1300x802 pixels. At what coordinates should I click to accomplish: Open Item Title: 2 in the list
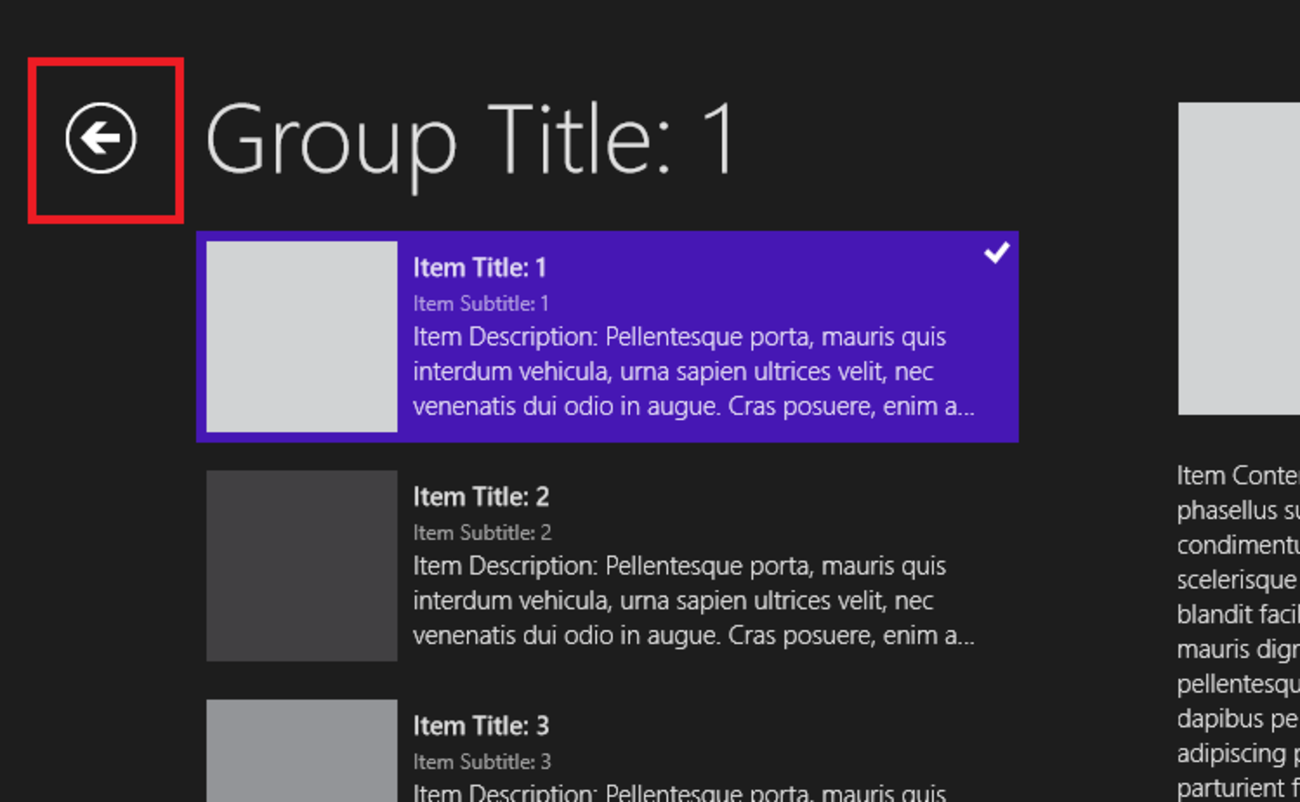click(x=481, y=497)
